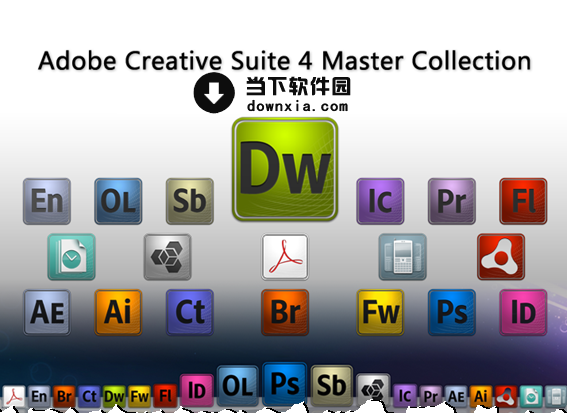
Task: Click Acrobat icon in the bottom dock
Action: [x=14, y=397]
